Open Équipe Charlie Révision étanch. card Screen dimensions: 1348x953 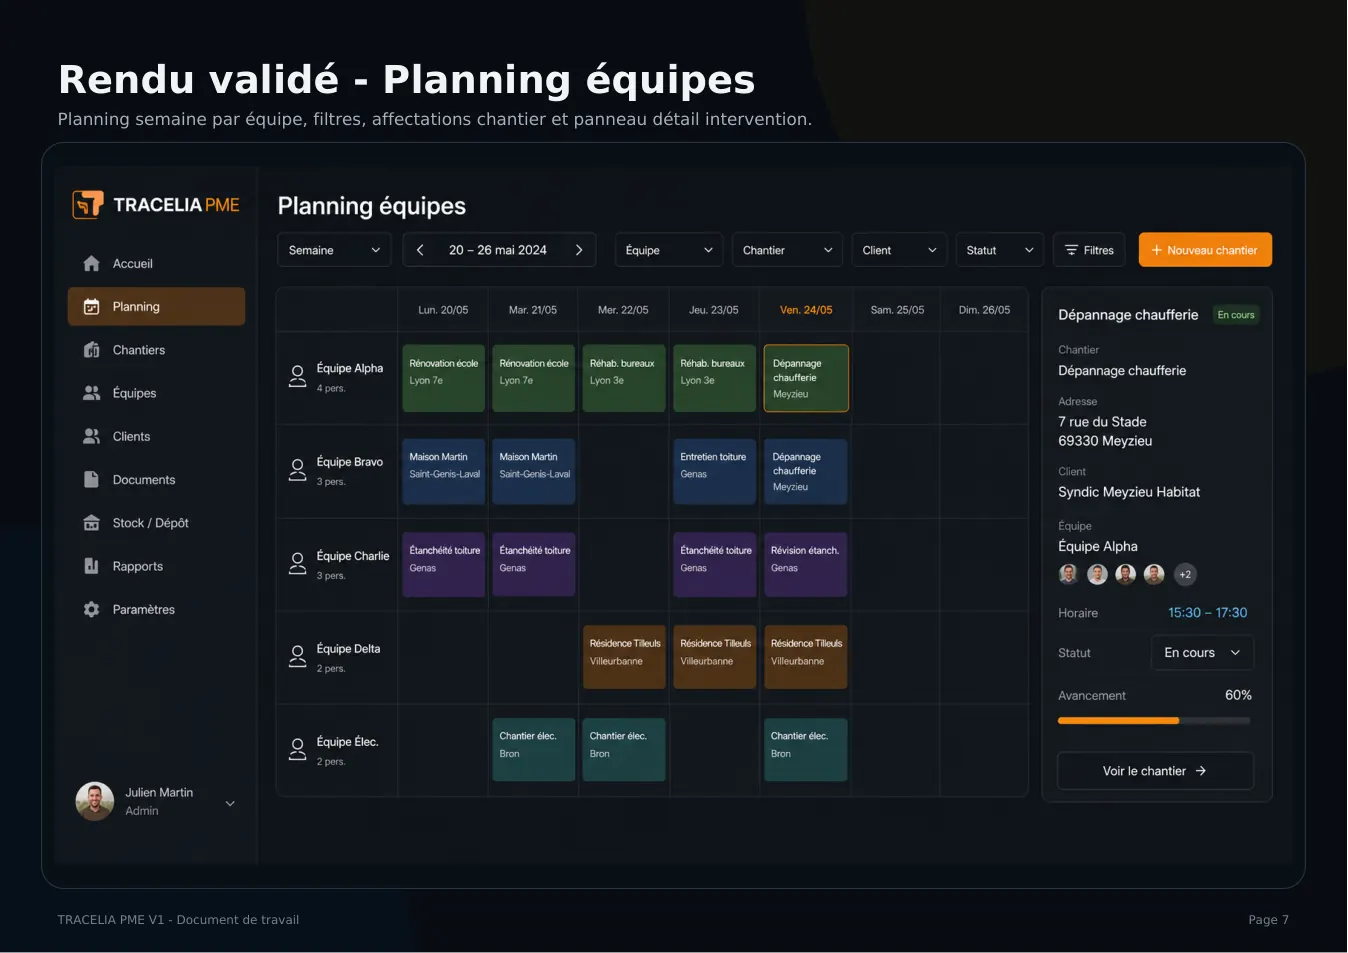tap(806, 564)
